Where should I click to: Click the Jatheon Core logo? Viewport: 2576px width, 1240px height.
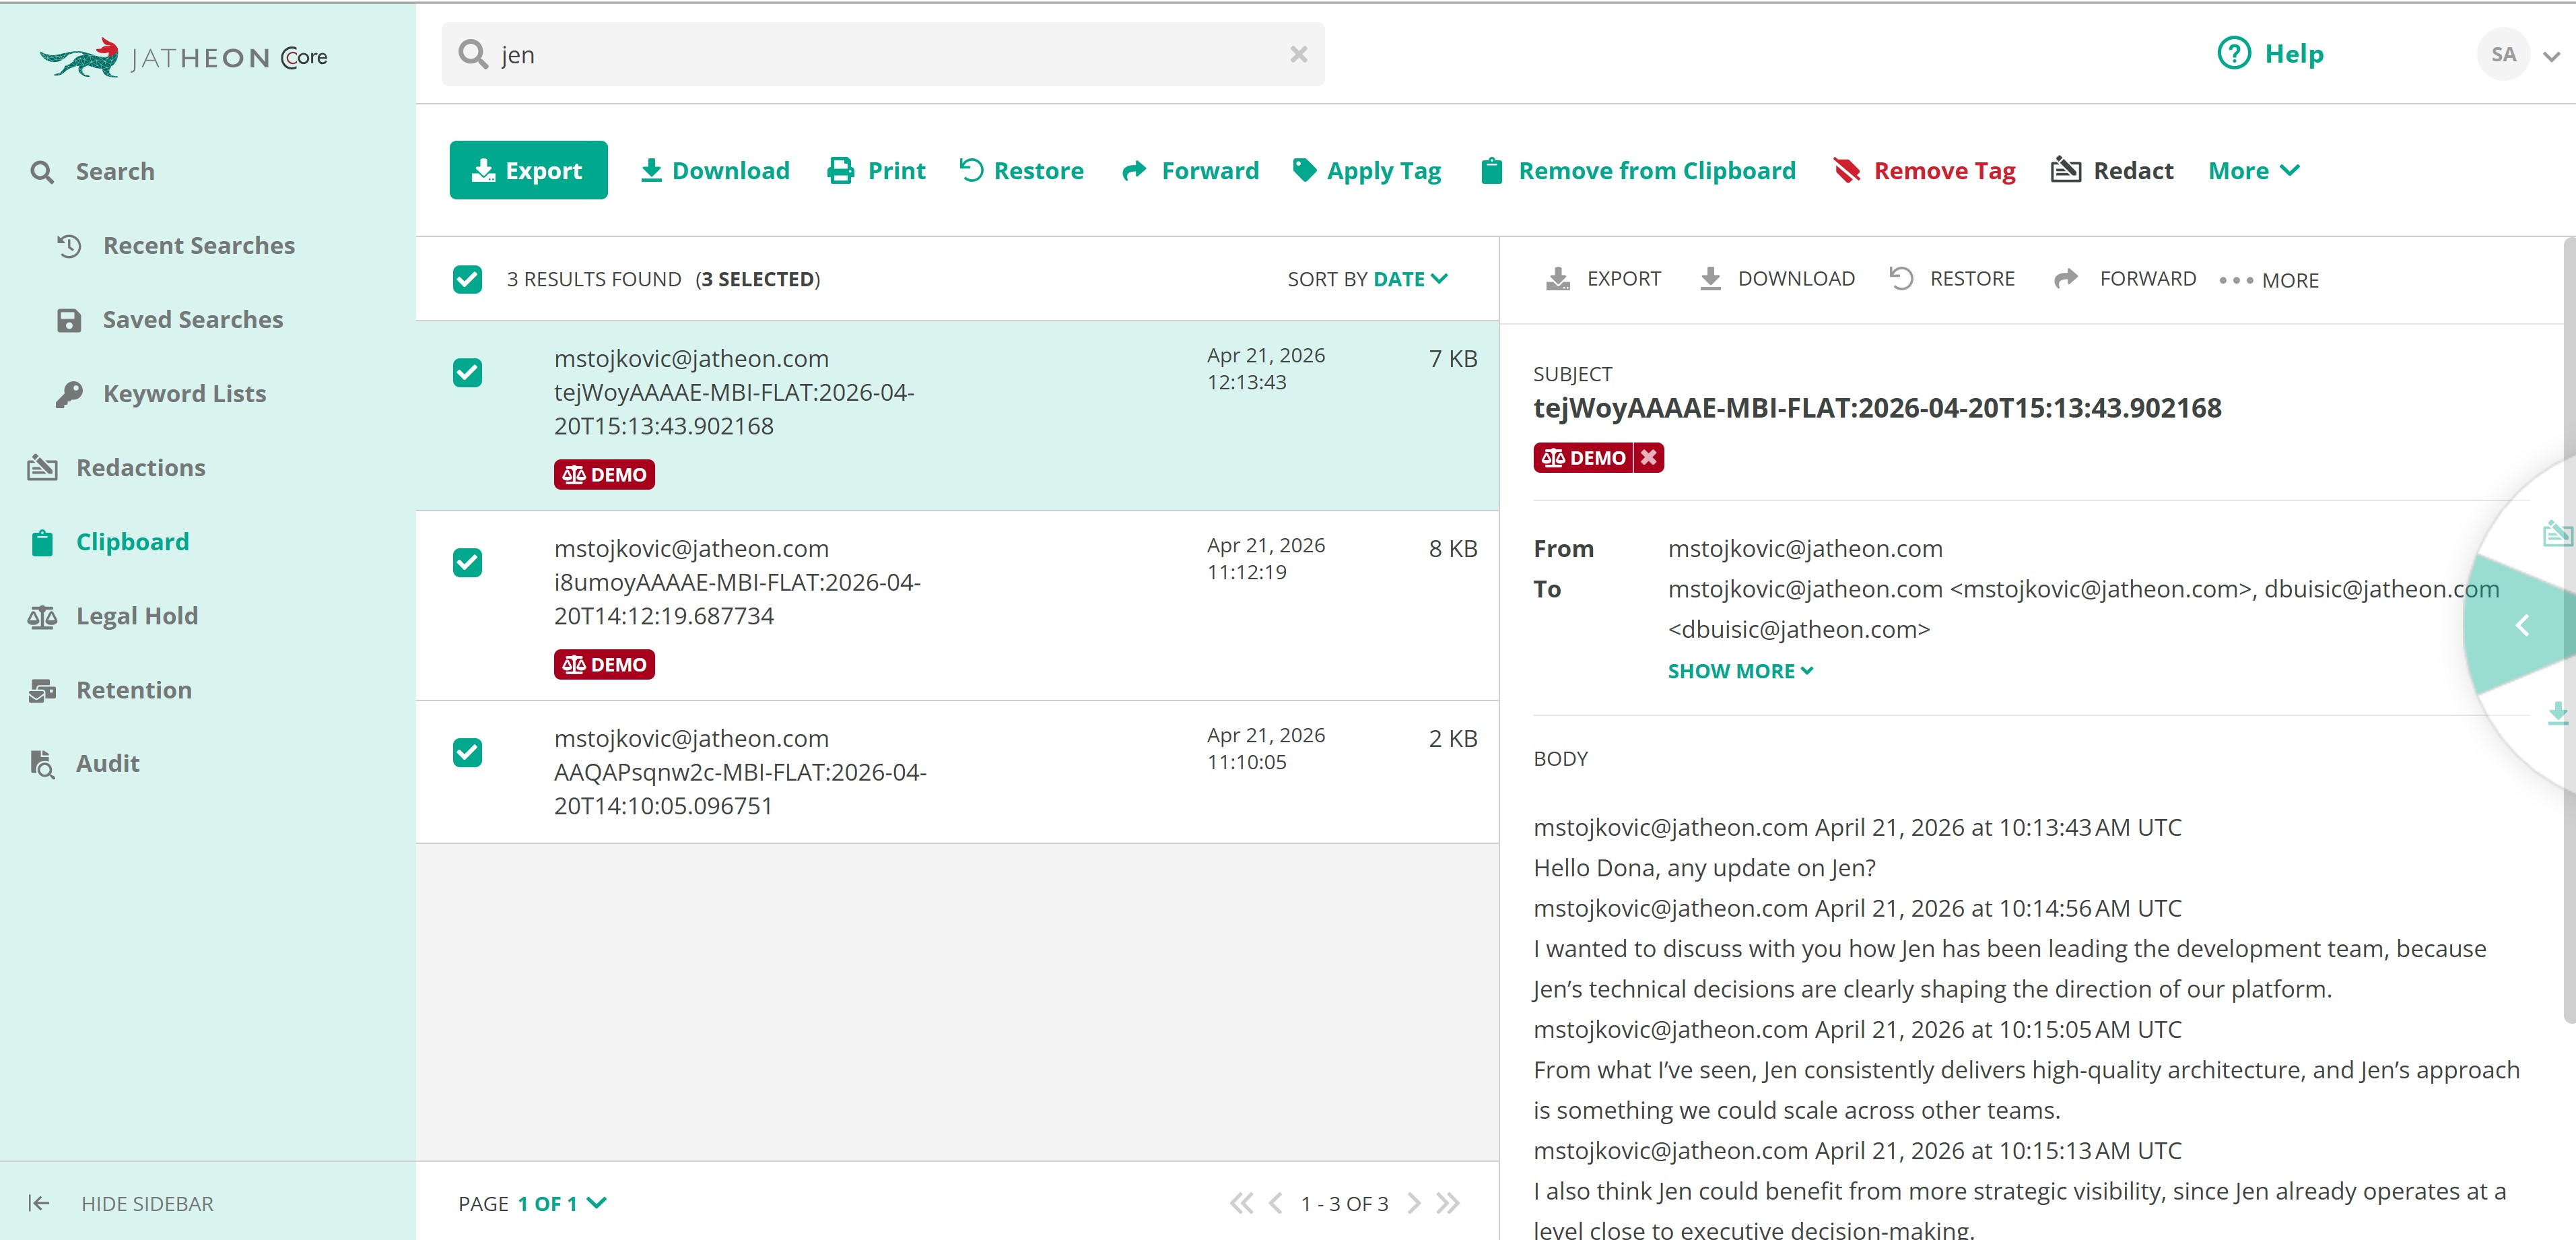[184, 57]
